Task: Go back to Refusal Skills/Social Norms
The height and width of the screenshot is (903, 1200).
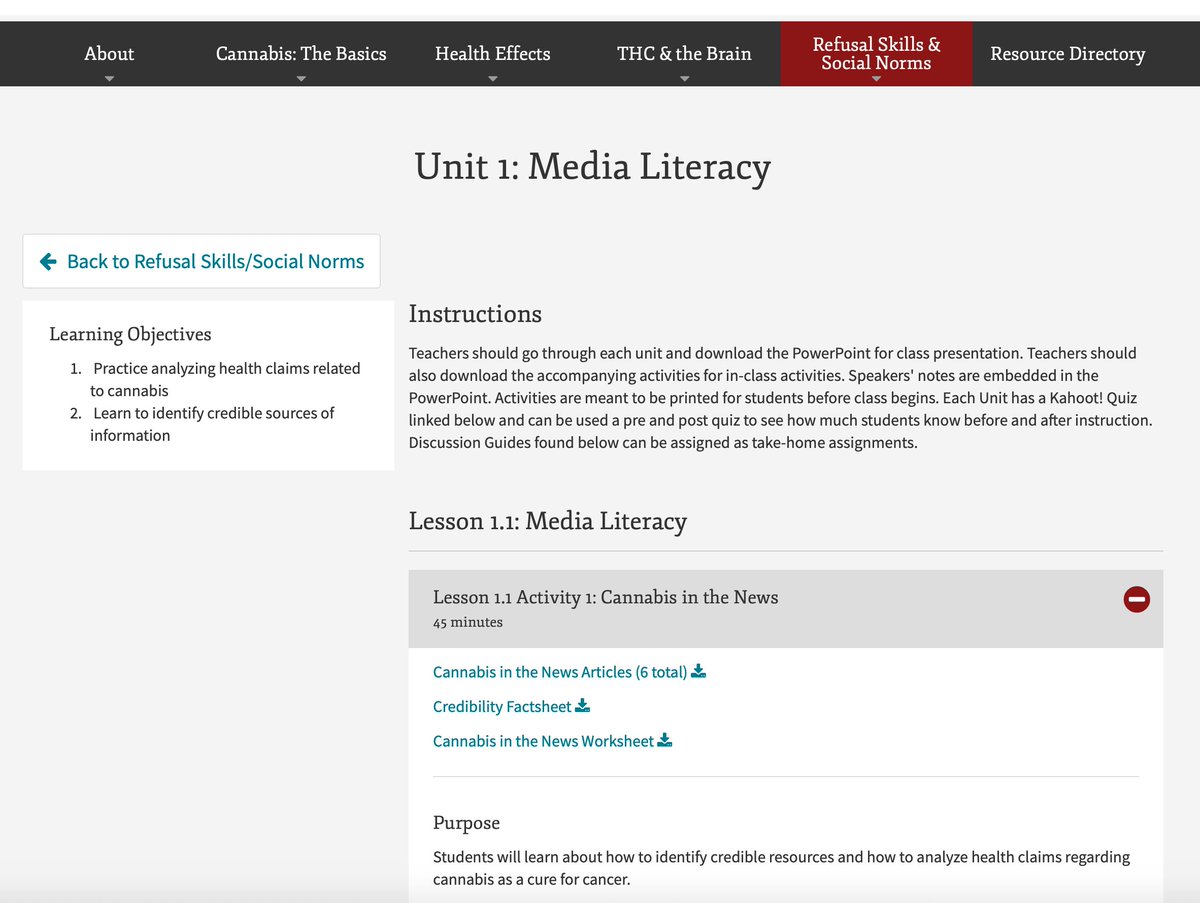Action: (x=201, y=261)
